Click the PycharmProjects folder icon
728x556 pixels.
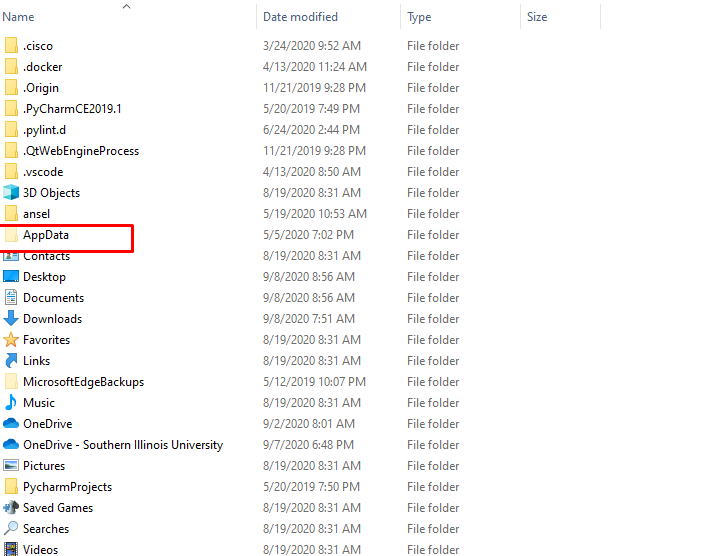(x=11, y=487)
